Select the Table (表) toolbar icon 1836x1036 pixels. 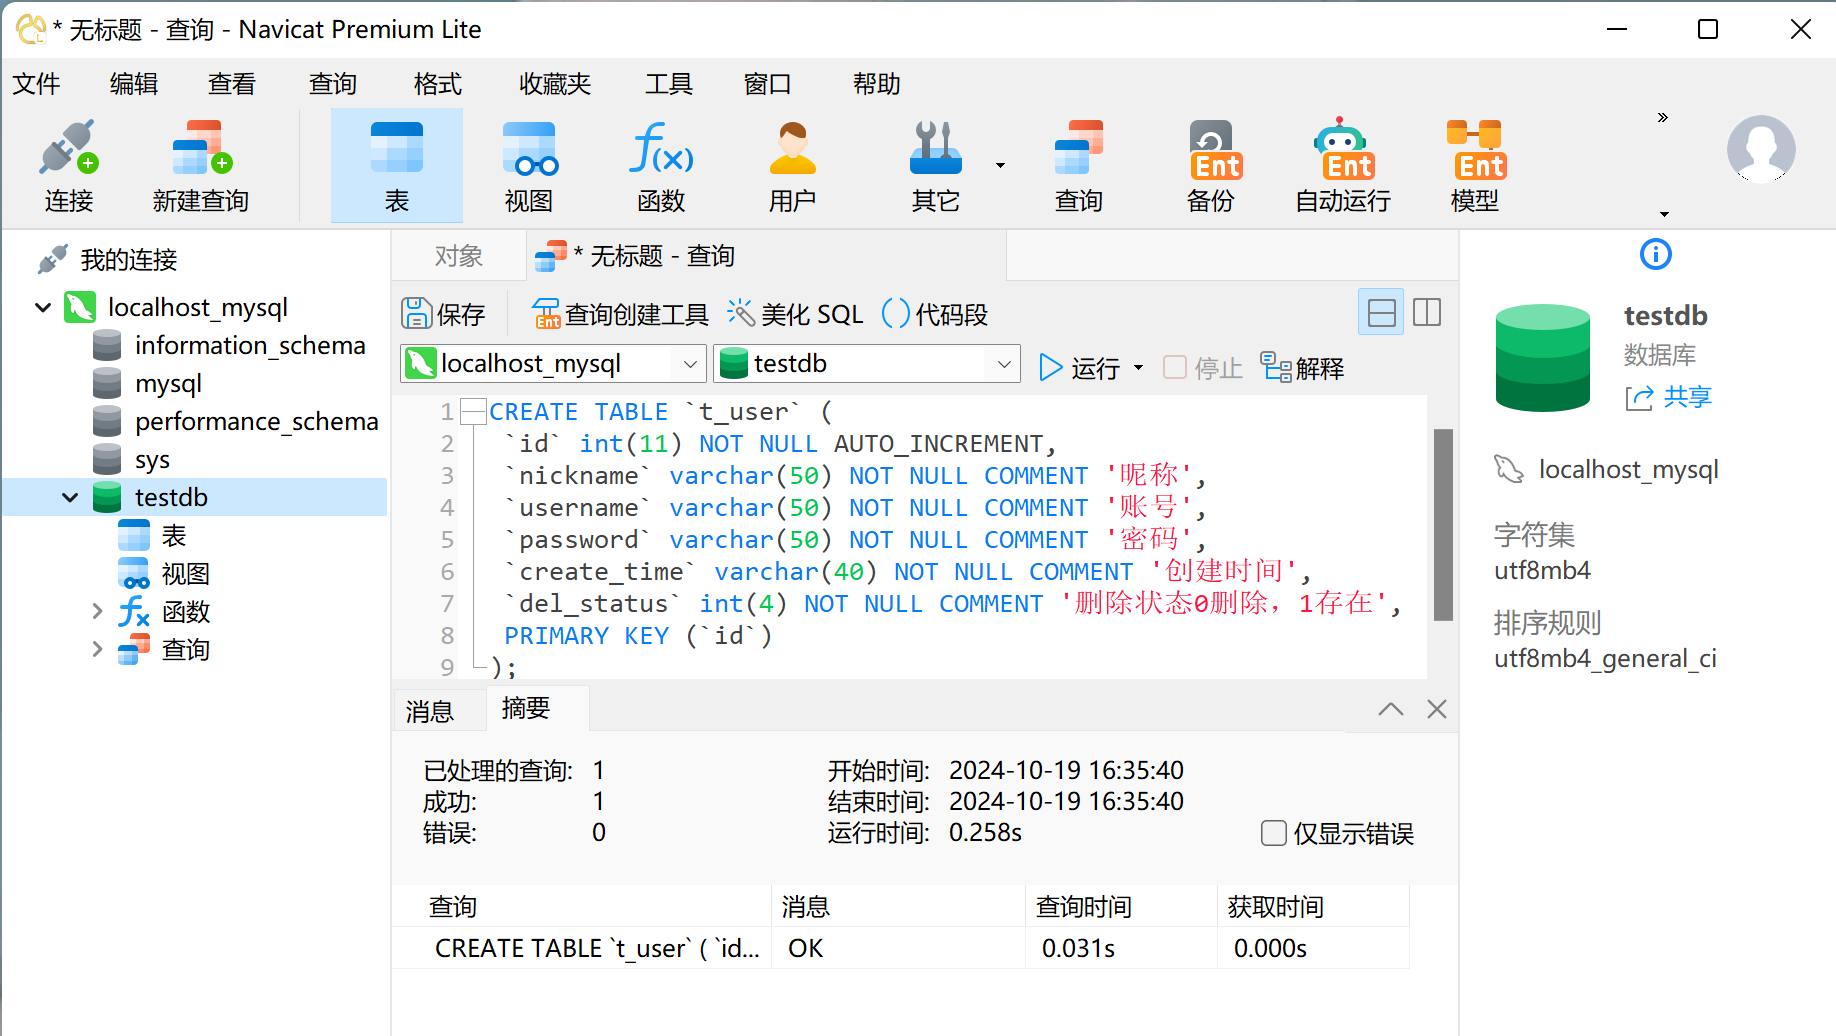click(397, 166)
